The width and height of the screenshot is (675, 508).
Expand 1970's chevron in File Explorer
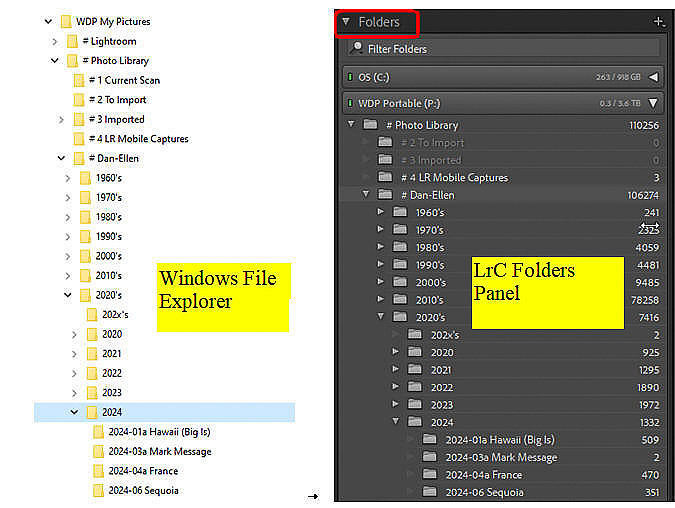pos(68,198)
